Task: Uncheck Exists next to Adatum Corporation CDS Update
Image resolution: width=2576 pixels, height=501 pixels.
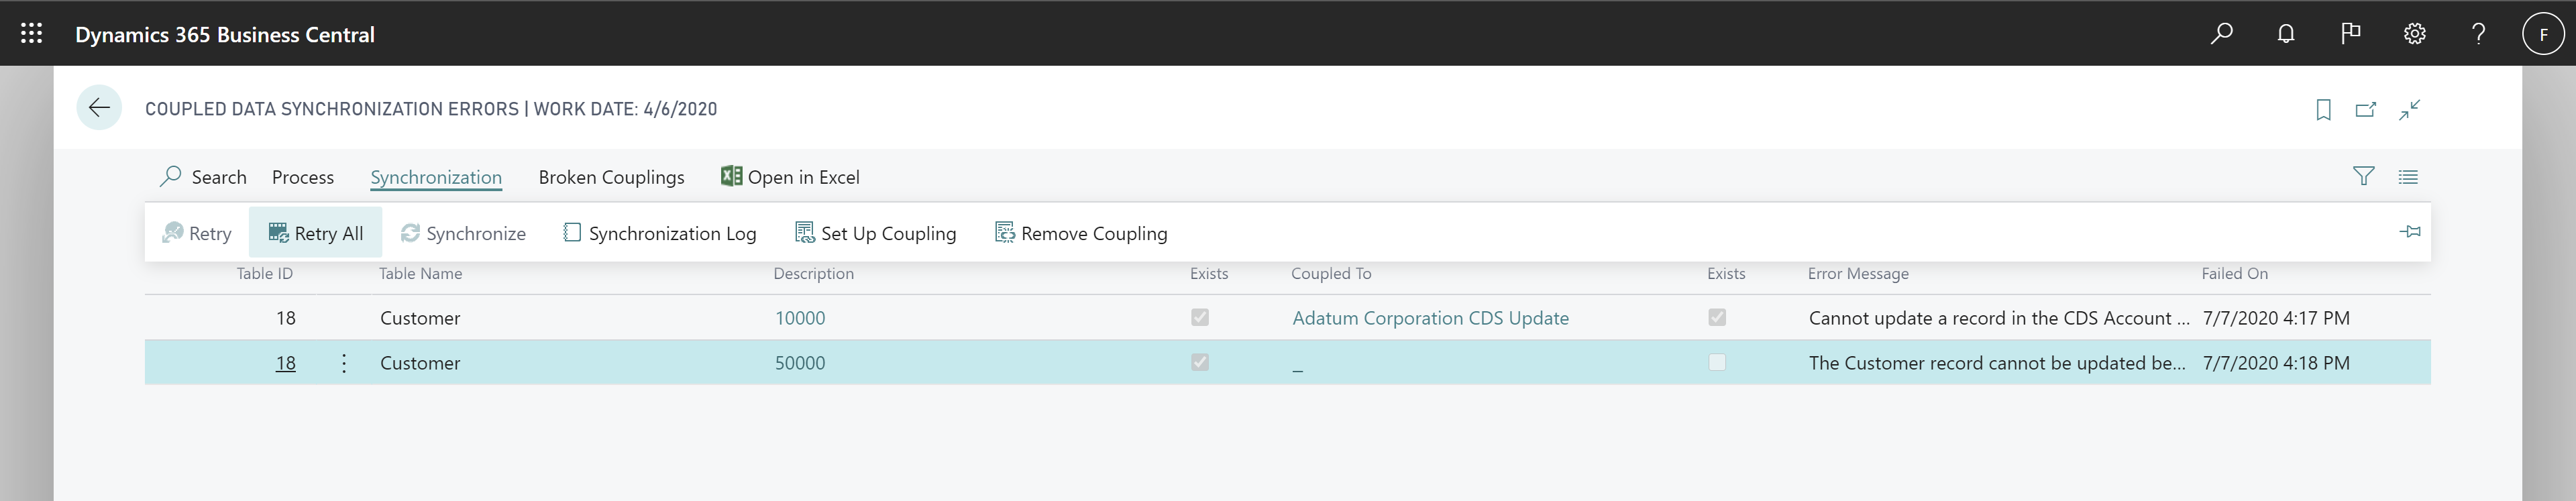Action: (x=1717, y=317)
